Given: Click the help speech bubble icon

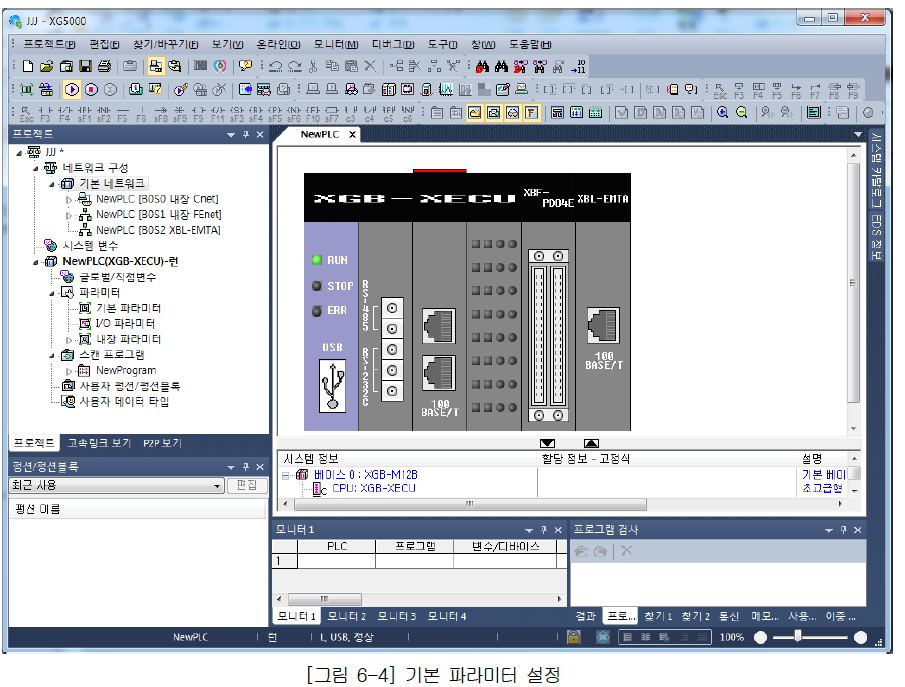Looking at the screenshot, I should coord(246,66).
